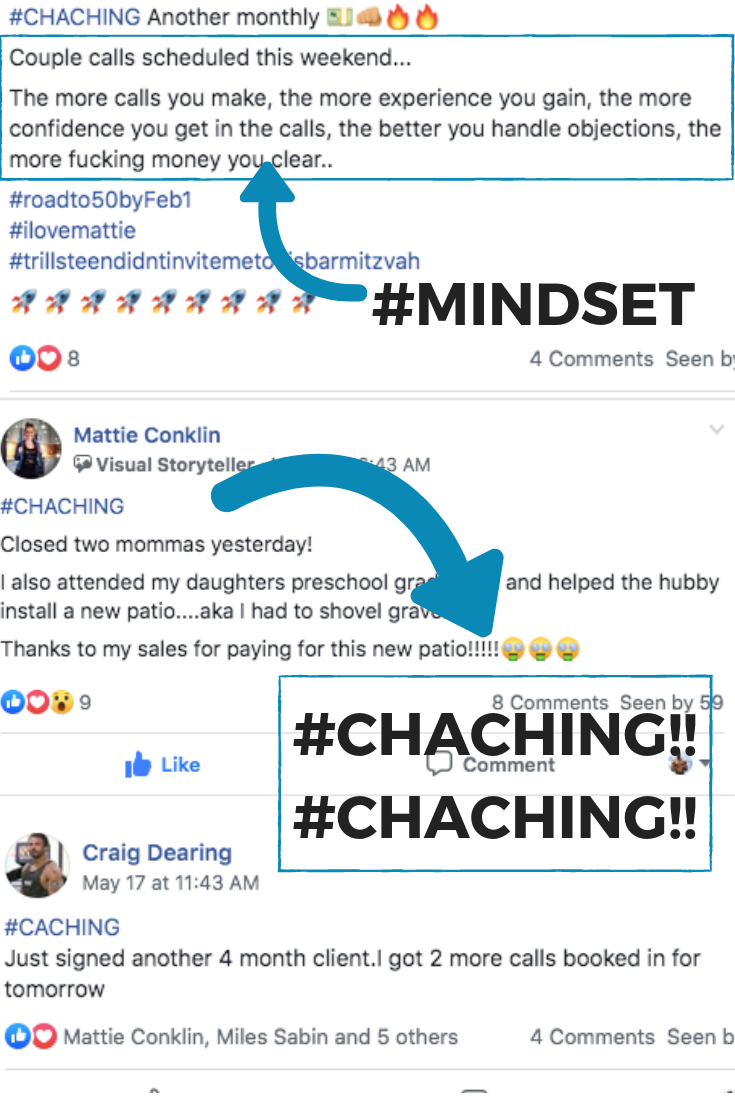Open the #roadto50byFeb1 hashtag
This screenshot has width=735, height=1102.
[x=100, y=200]
